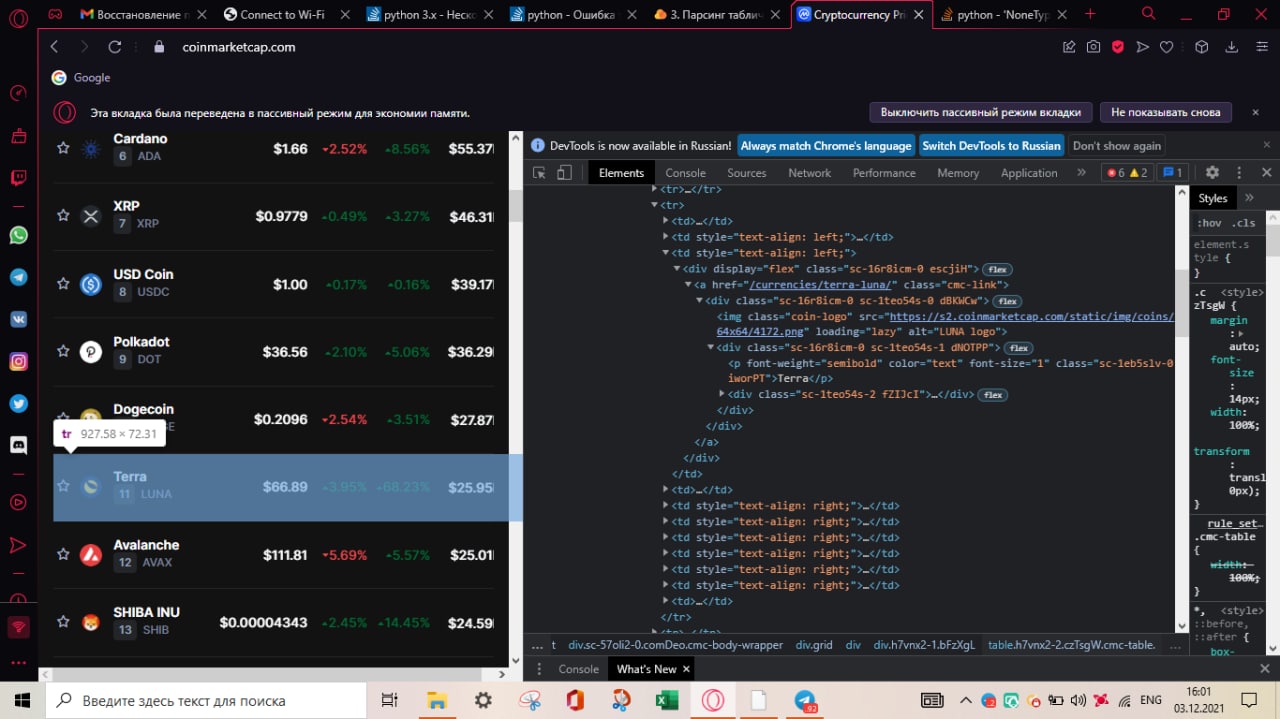Collapse div class escjiH node
The image size is (1280, 719).
click(677, 269)
